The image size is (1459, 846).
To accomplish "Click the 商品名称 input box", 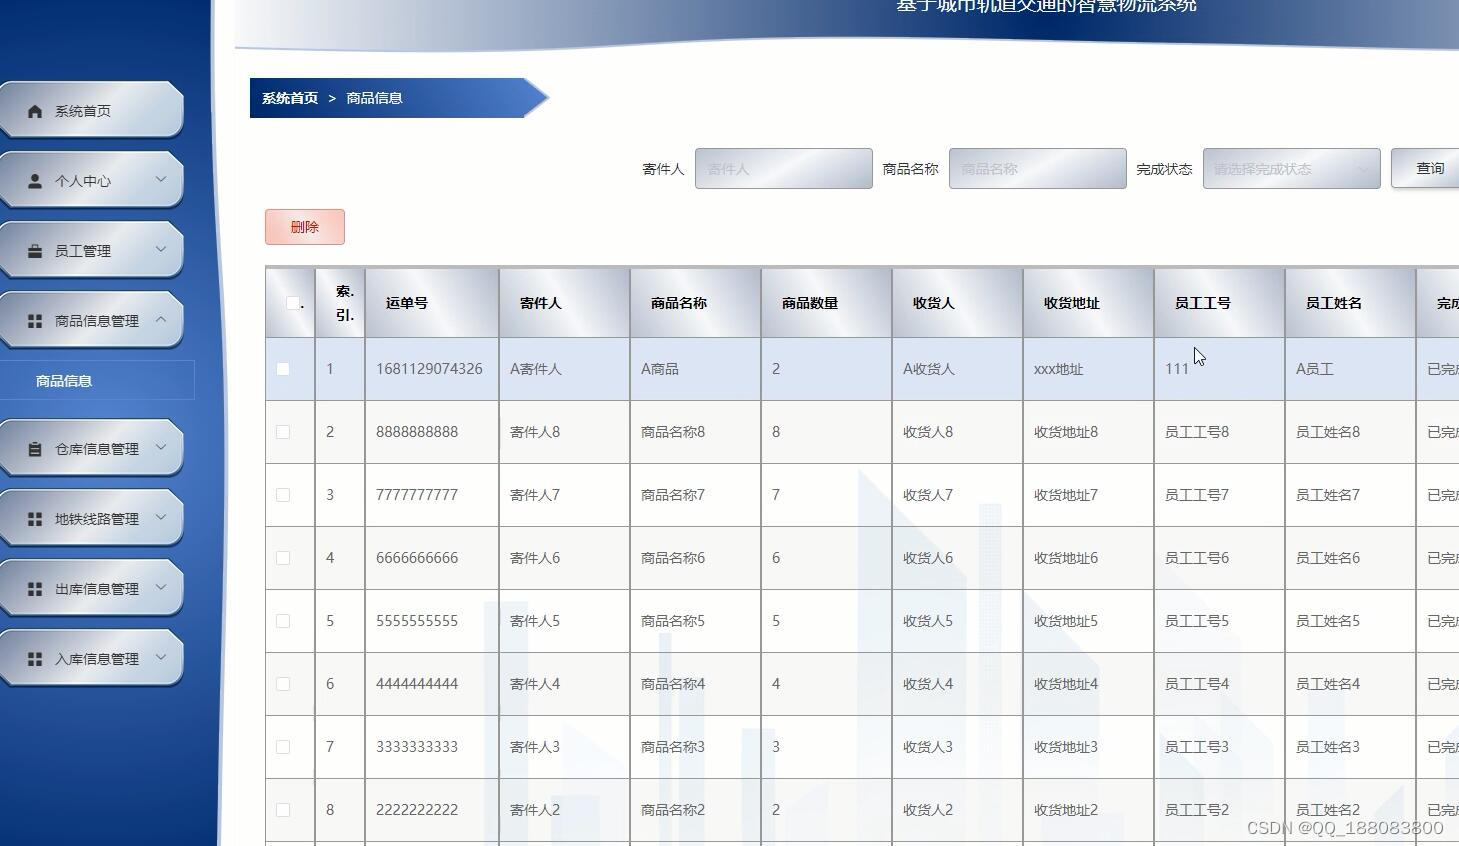I will 1036,168.
